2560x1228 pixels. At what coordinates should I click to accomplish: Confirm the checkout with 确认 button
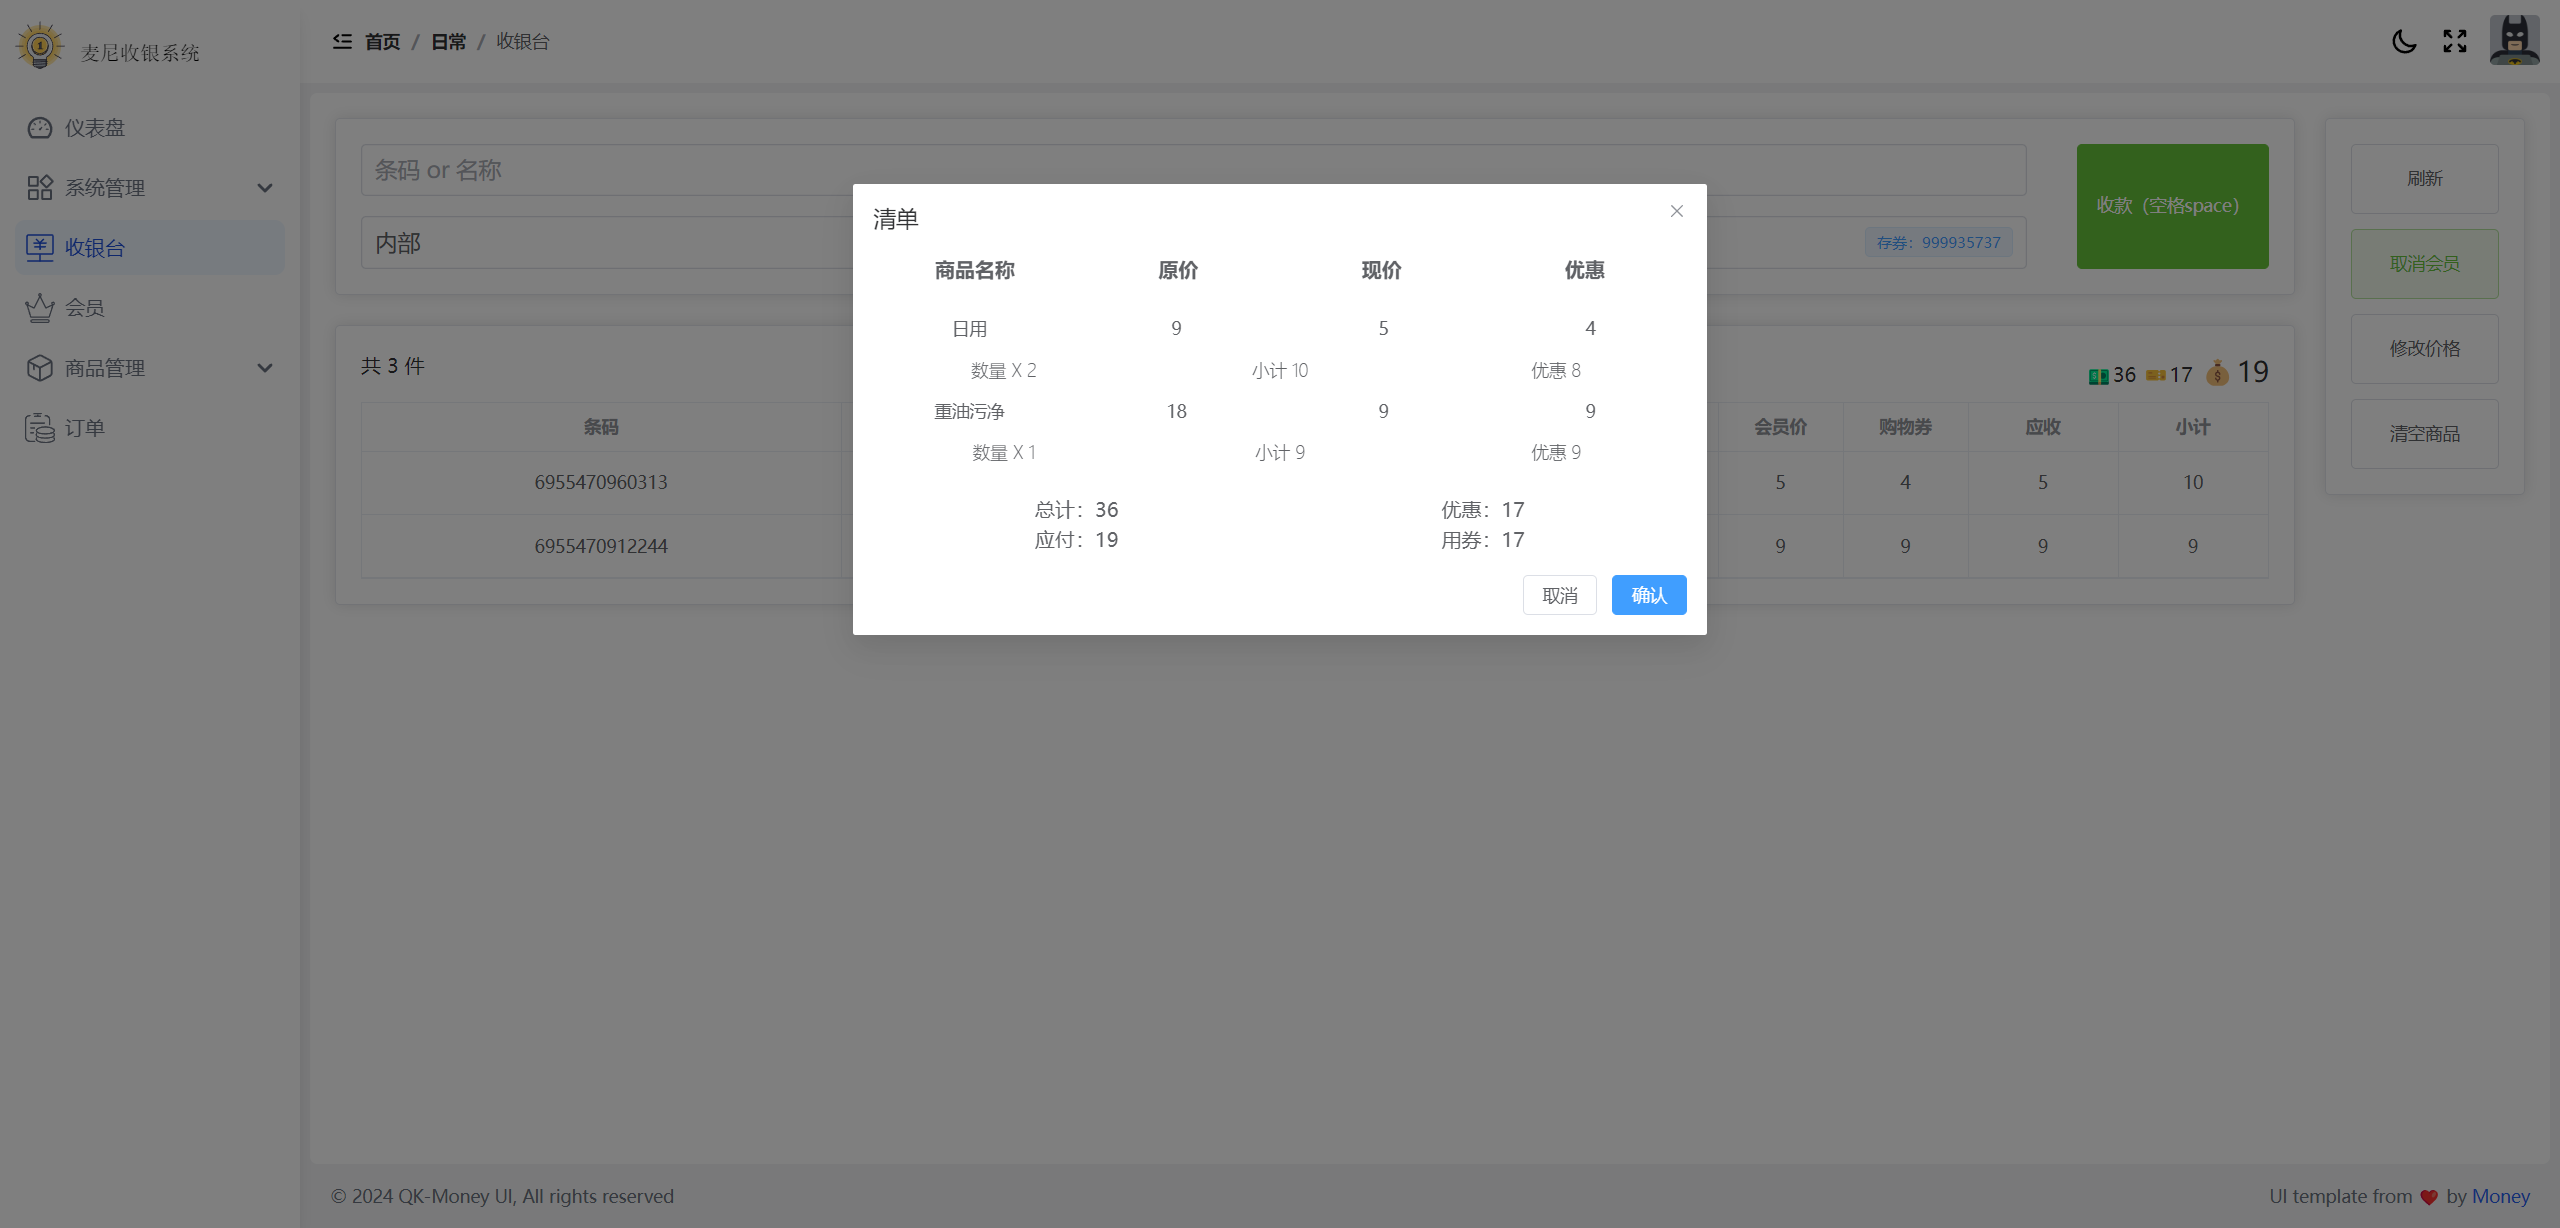tap(1649, 595)
